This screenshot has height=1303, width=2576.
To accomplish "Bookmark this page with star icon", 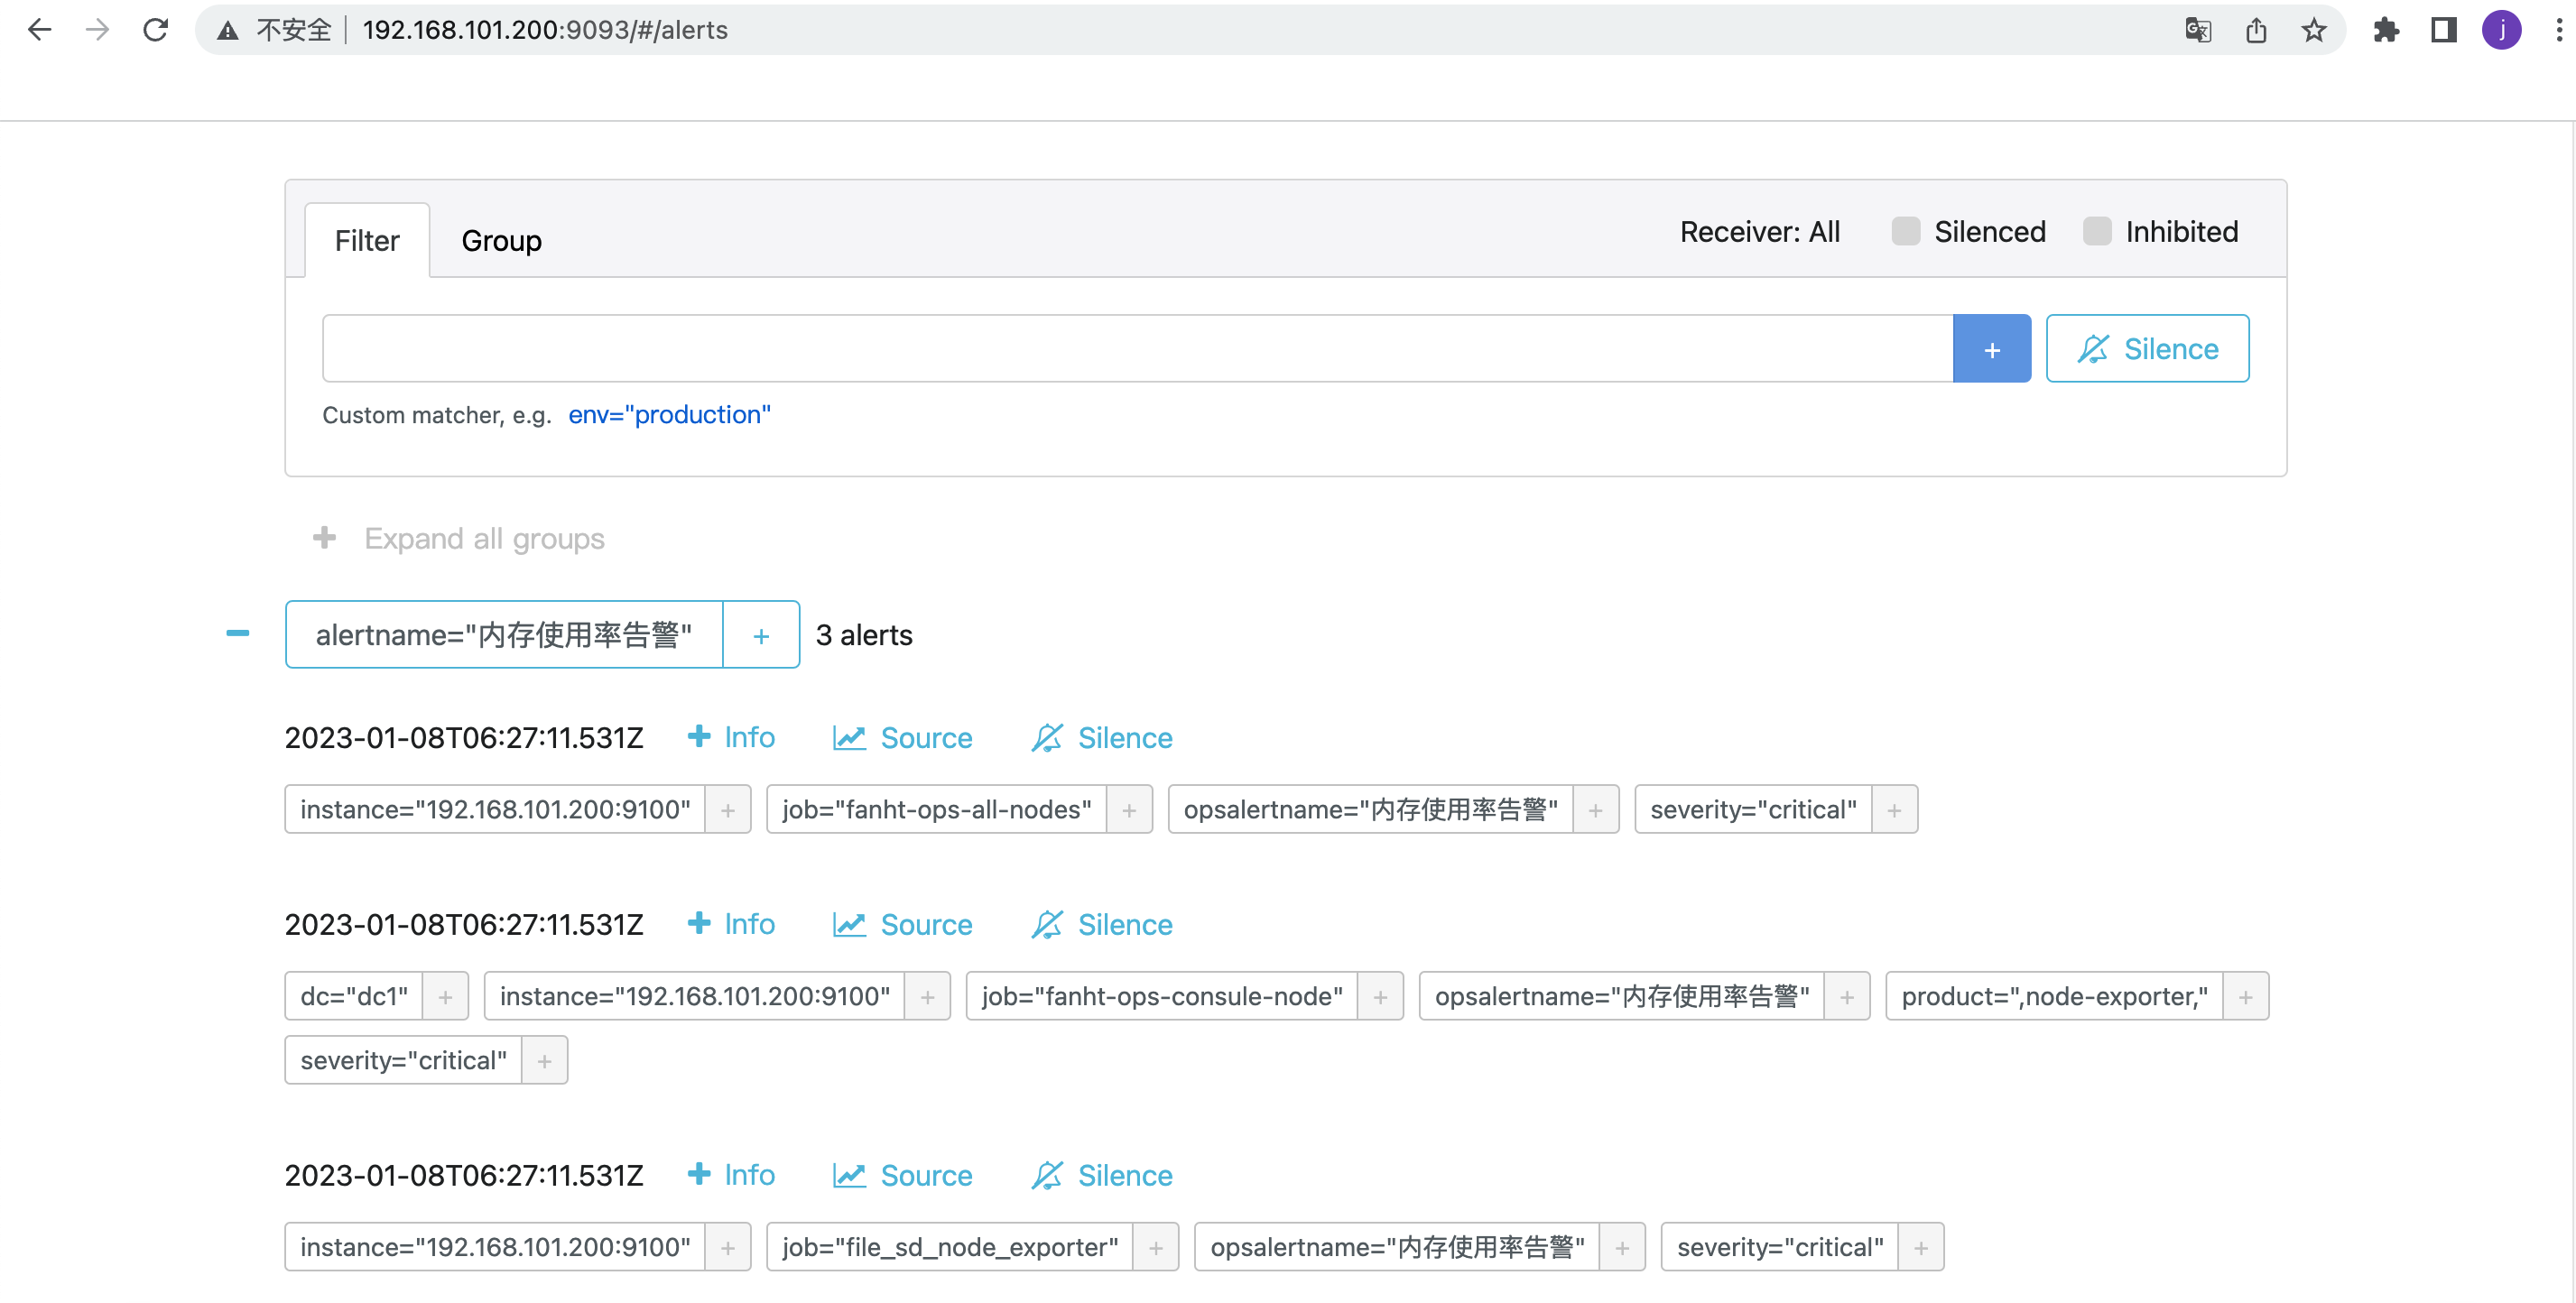I will point(2314,30).
